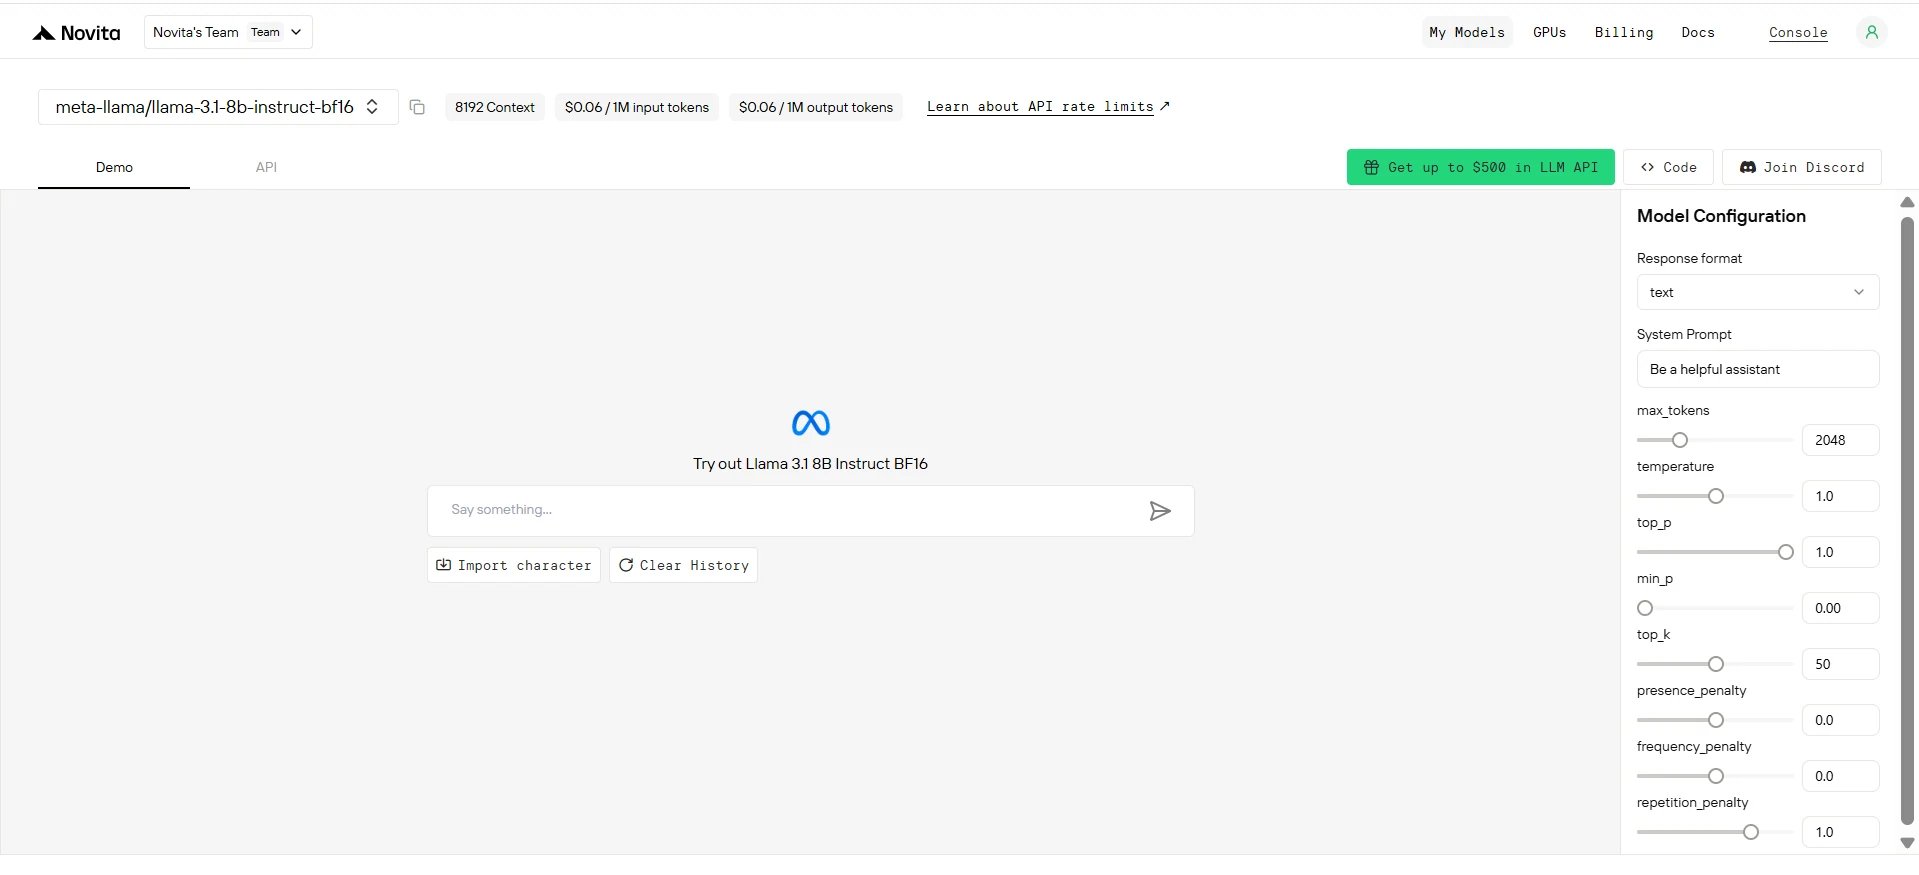Click the temperature slider handle
This screenshot has height=875, width=1919.
pyautogui.click(x=1716, y=496)
